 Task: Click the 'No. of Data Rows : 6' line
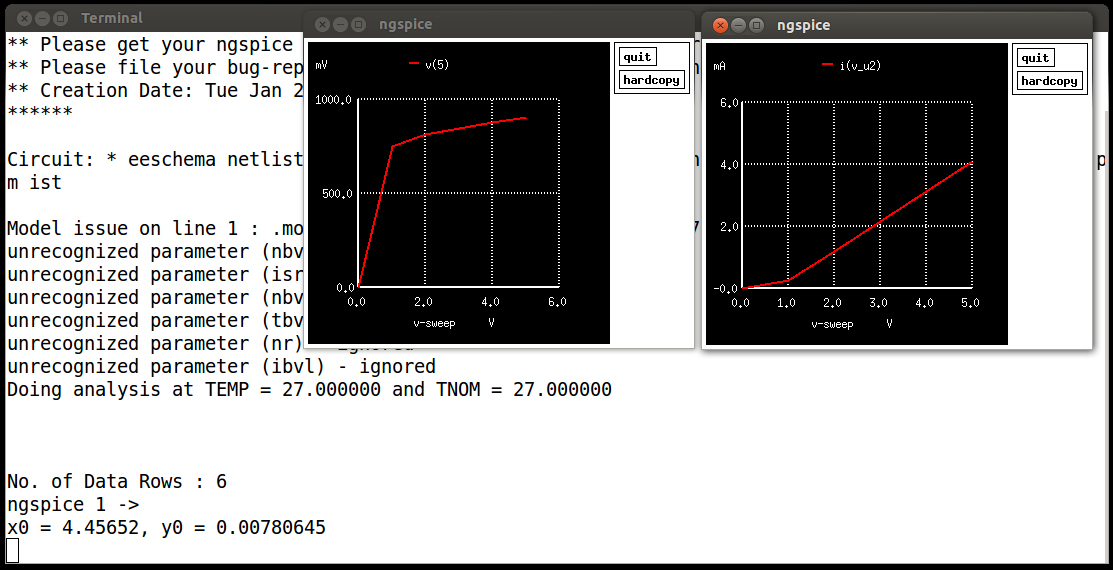pyautogui.click(x=117, y=481)
